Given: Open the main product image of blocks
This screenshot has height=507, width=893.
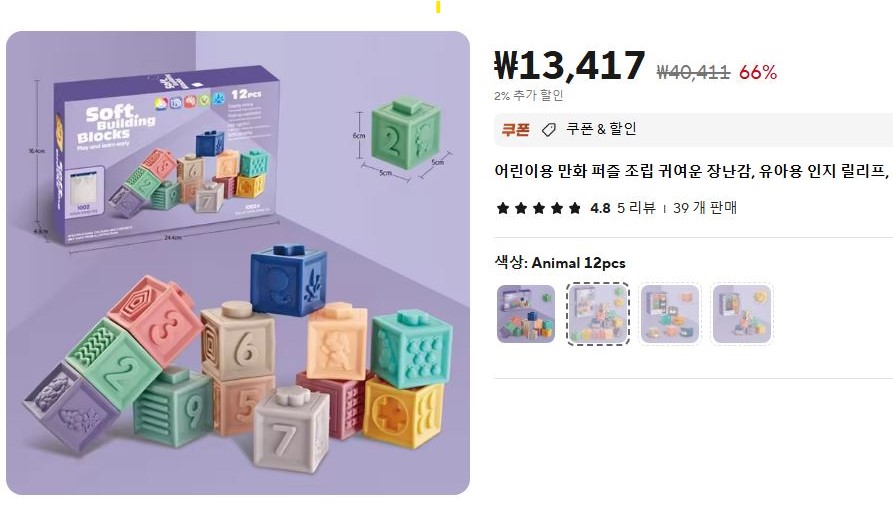Looking at the screenshot, I should [238, 263].
